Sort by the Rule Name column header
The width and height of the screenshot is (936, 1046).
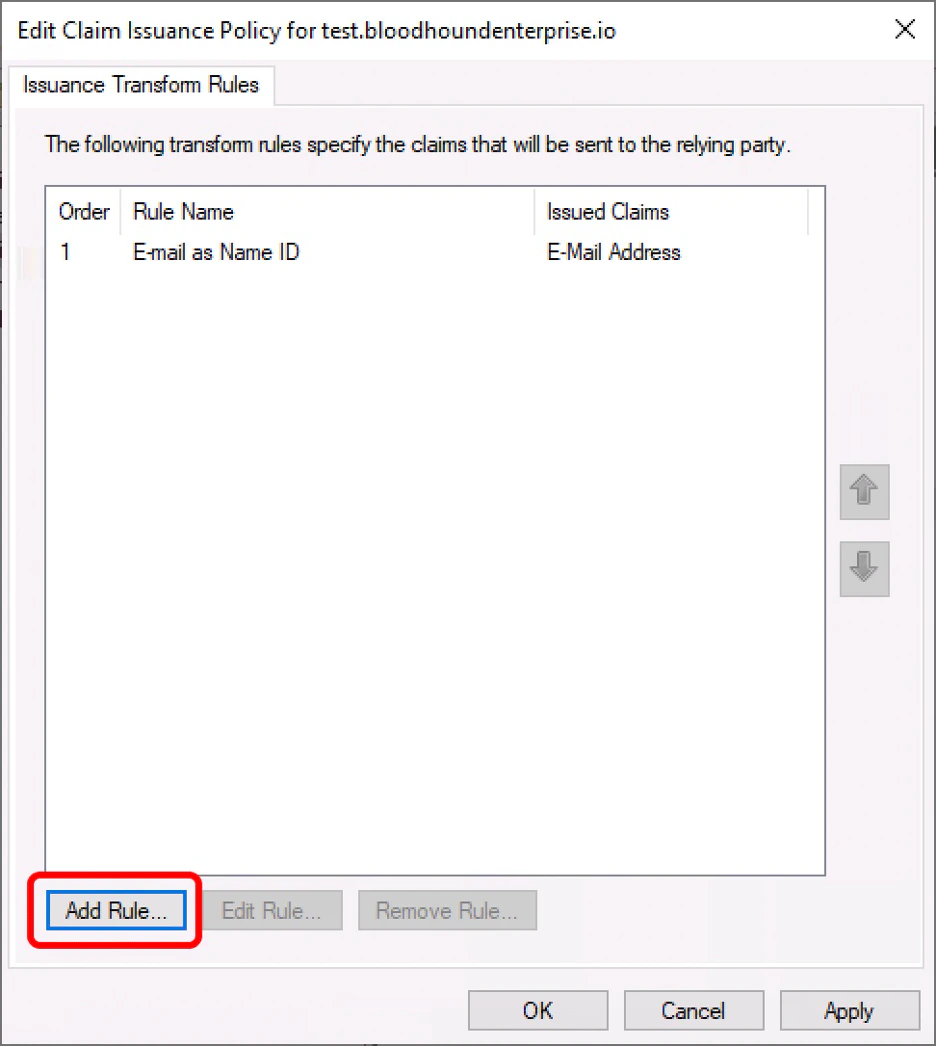coord(328,211)
